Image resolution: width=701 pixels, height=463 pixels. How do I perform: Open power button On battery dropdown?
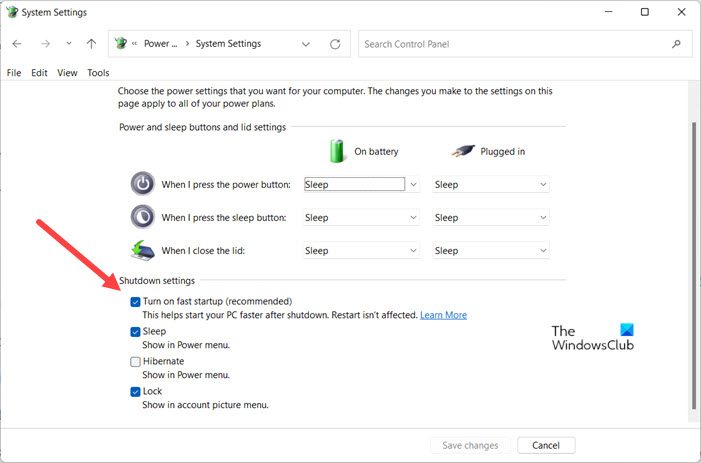pos(361,184)
